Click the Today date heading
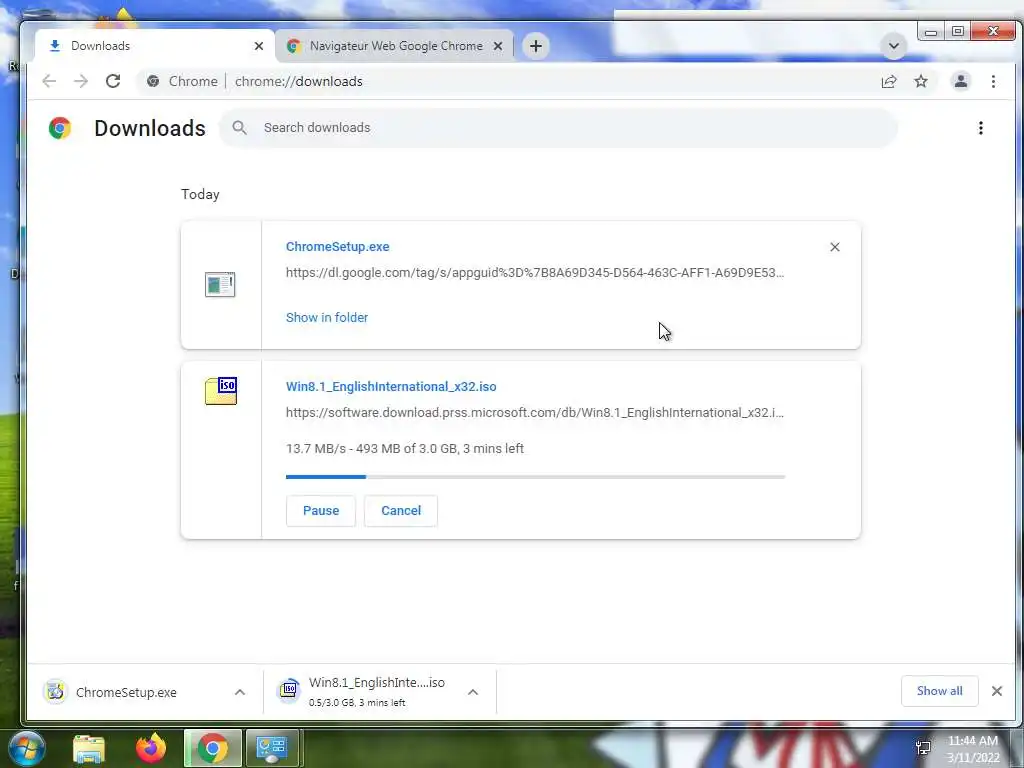This screenshot has height=768, width=1024. tap(200, 195)
